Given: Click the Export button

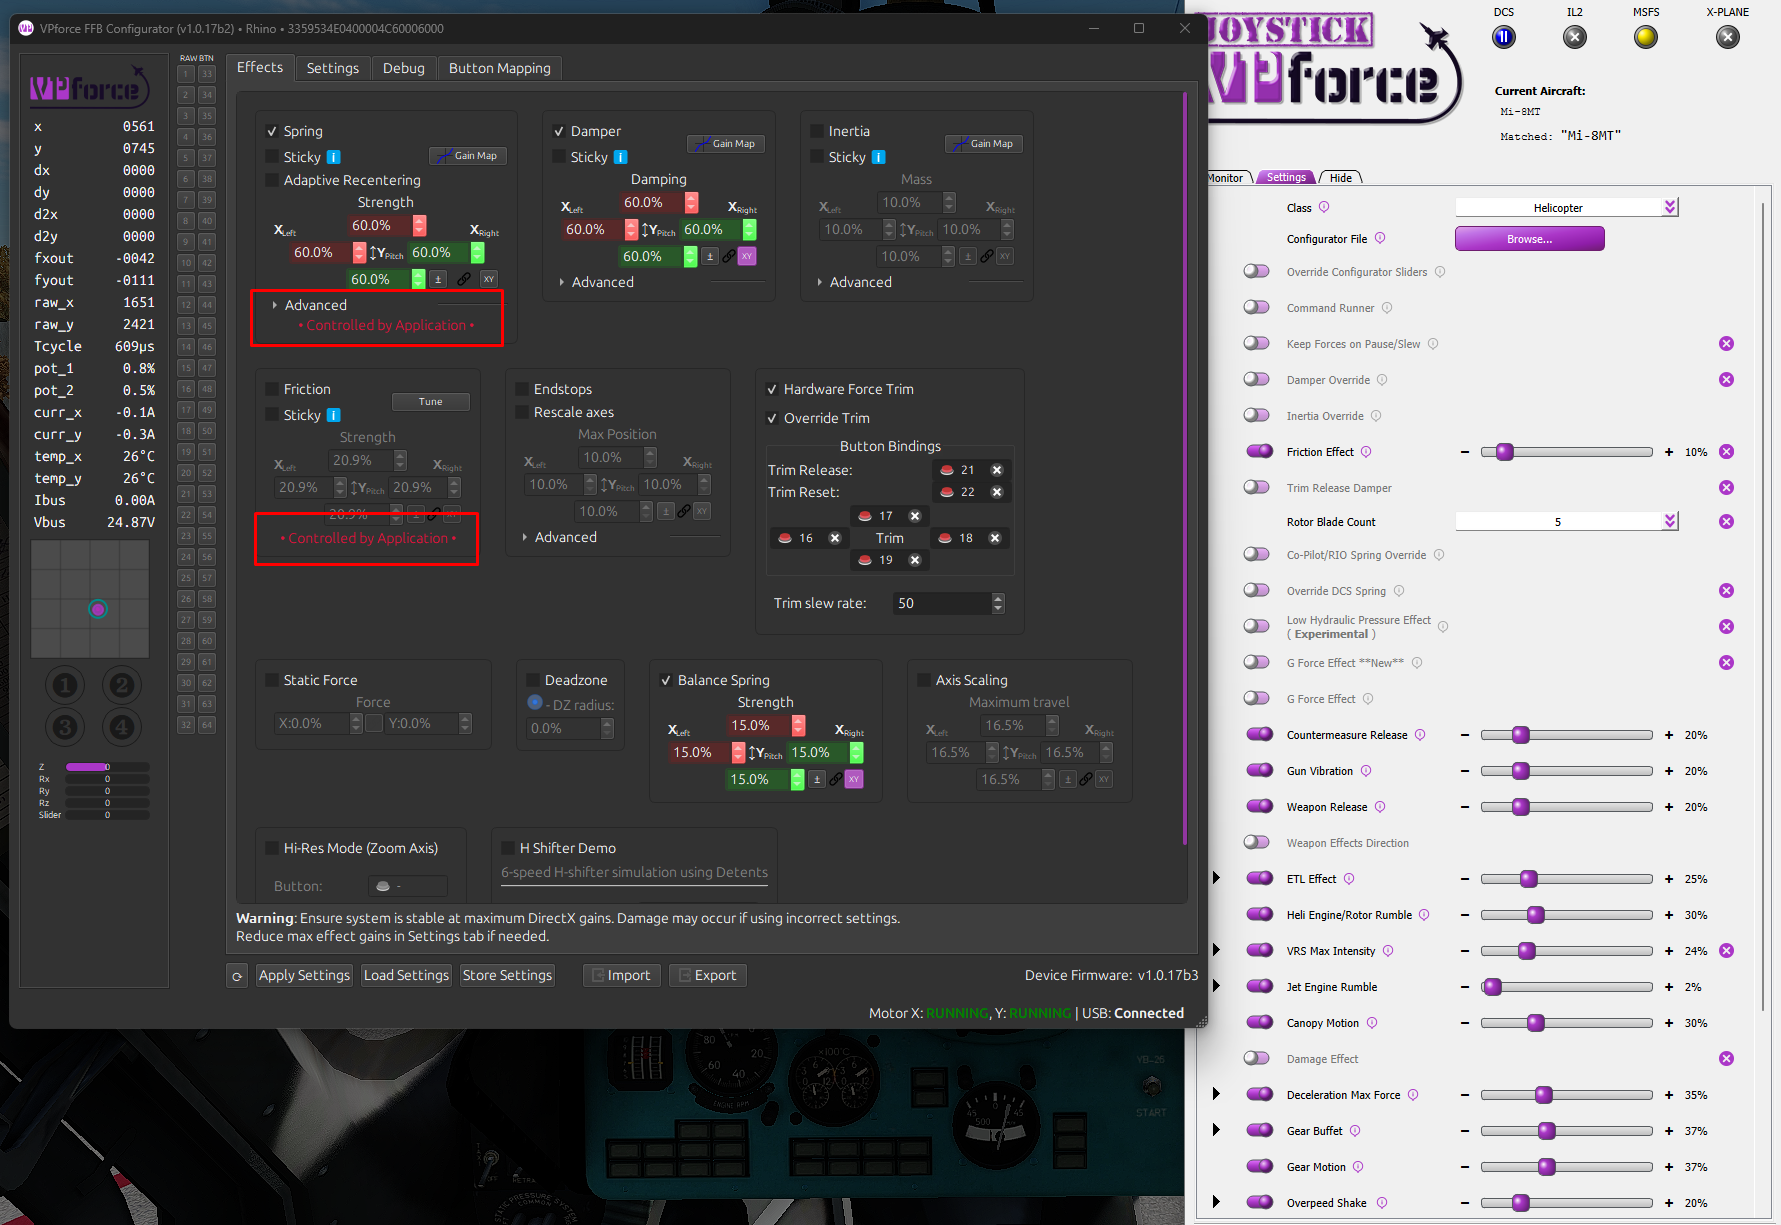Looking at the screenshot, I should click(707, 975).
